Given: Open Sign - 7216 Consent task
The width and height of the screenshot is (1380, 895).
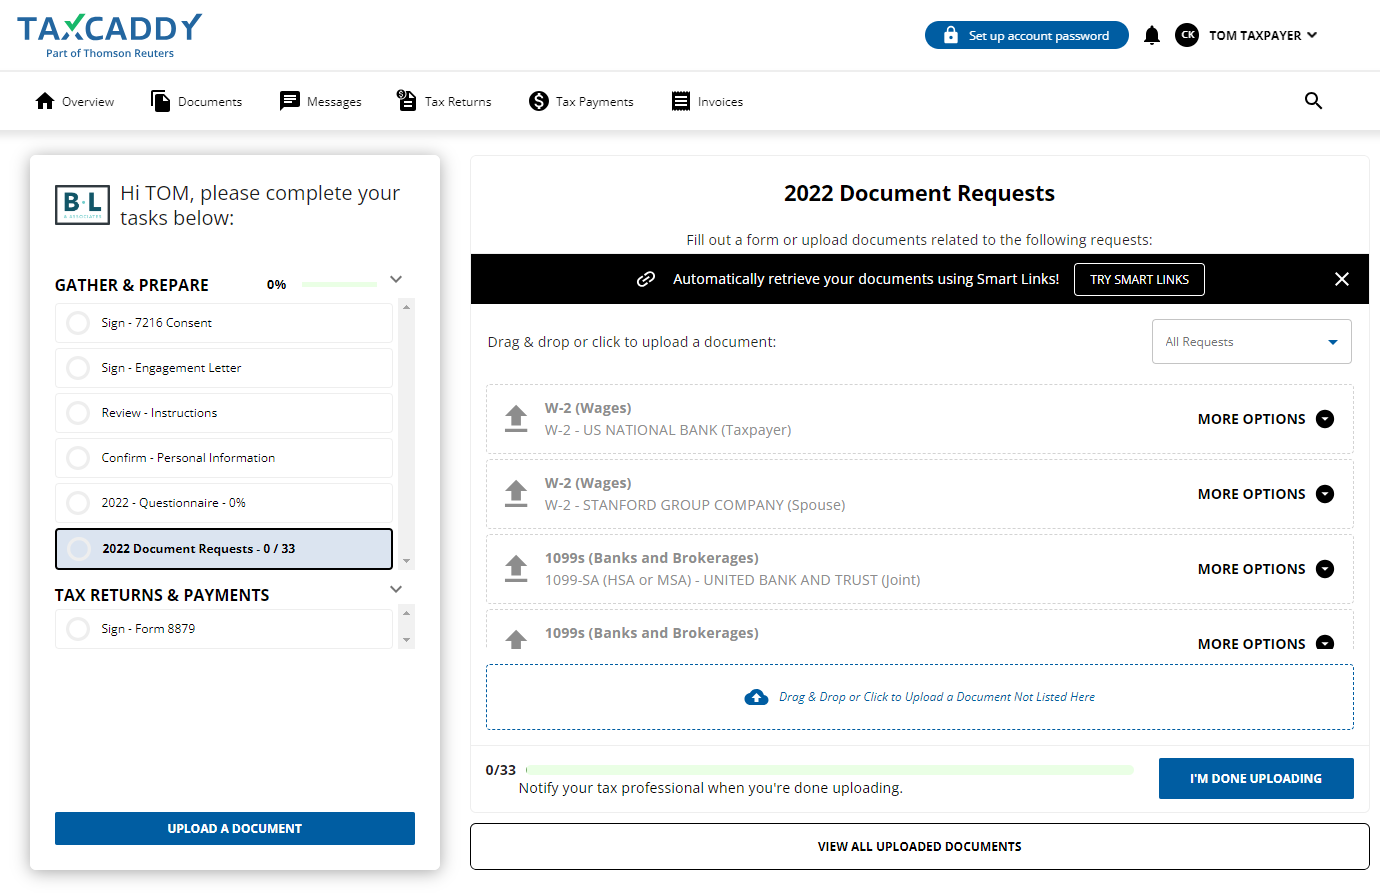Looking at the screenshot, I should click(x=224, y=323).
